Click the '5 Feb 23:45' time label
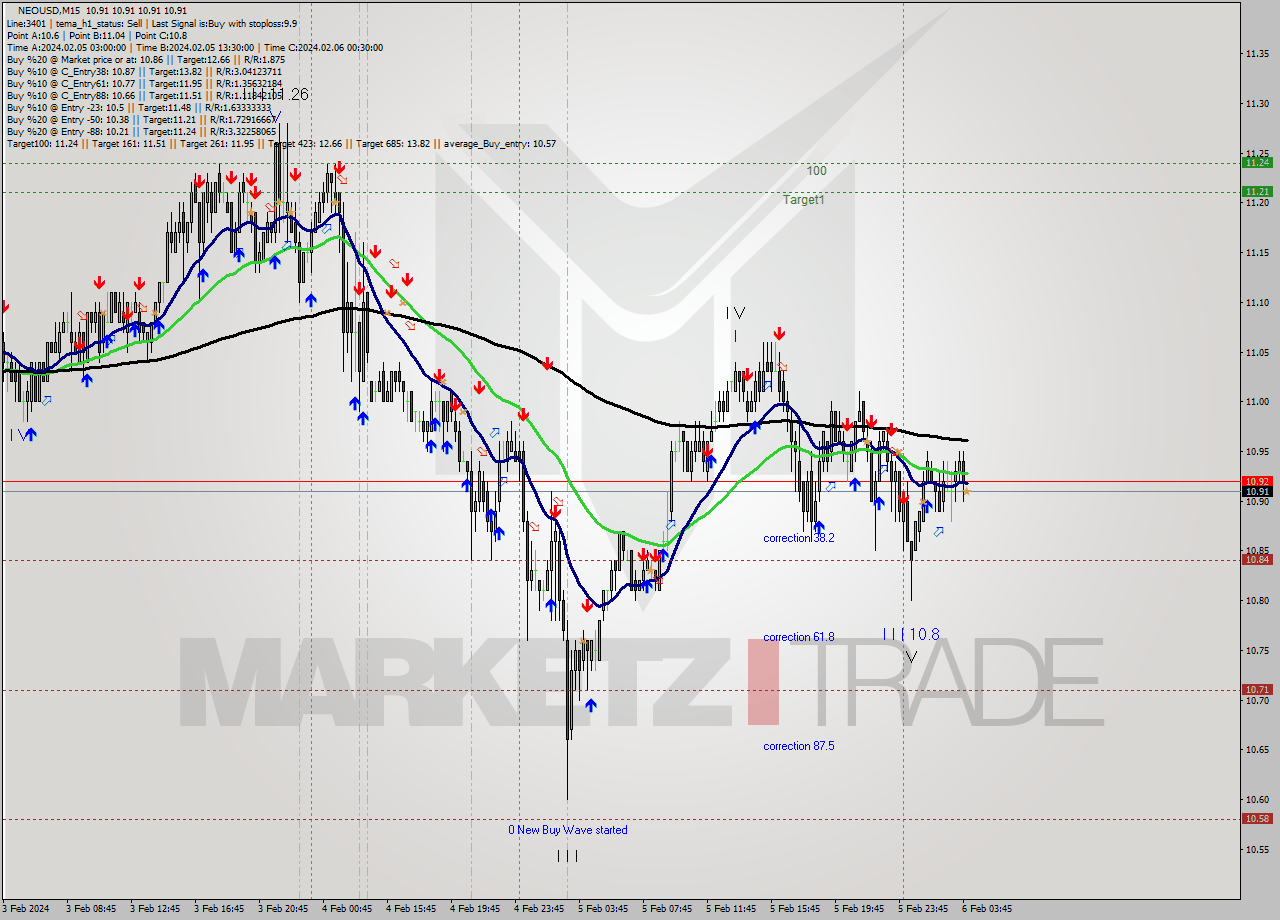The height and width of the screenshot is (920, 1280). 921,909
